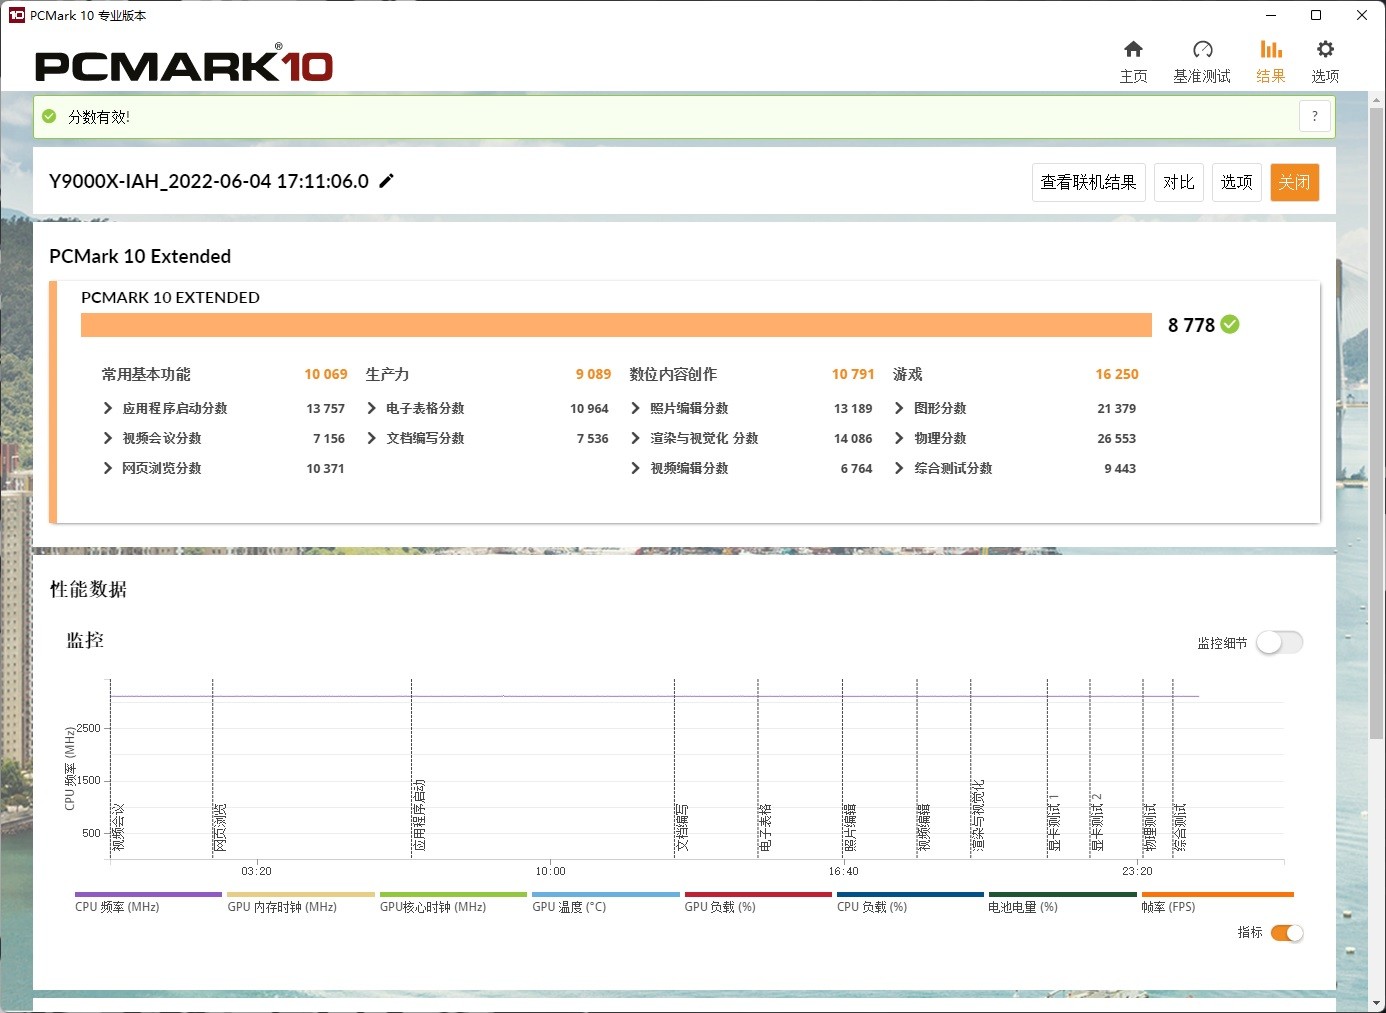Toggle the 监控细节 switch on
Screen dimensions: 1386x1013
coord(1279,642)
